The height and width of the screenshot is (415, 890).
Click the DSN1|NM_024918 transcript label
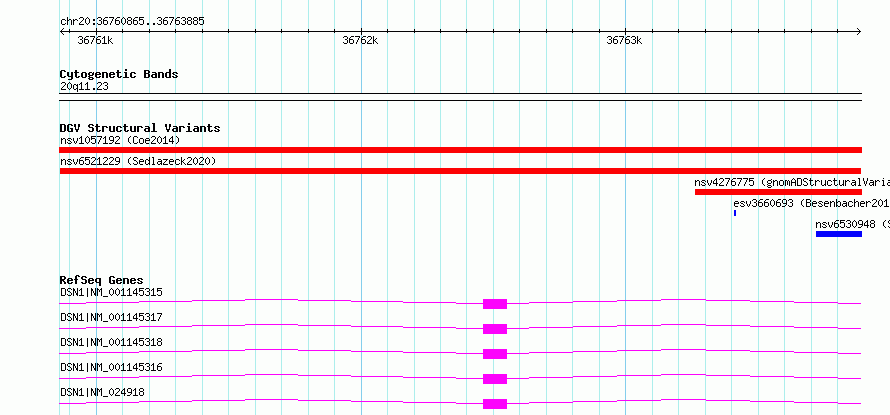102,392
